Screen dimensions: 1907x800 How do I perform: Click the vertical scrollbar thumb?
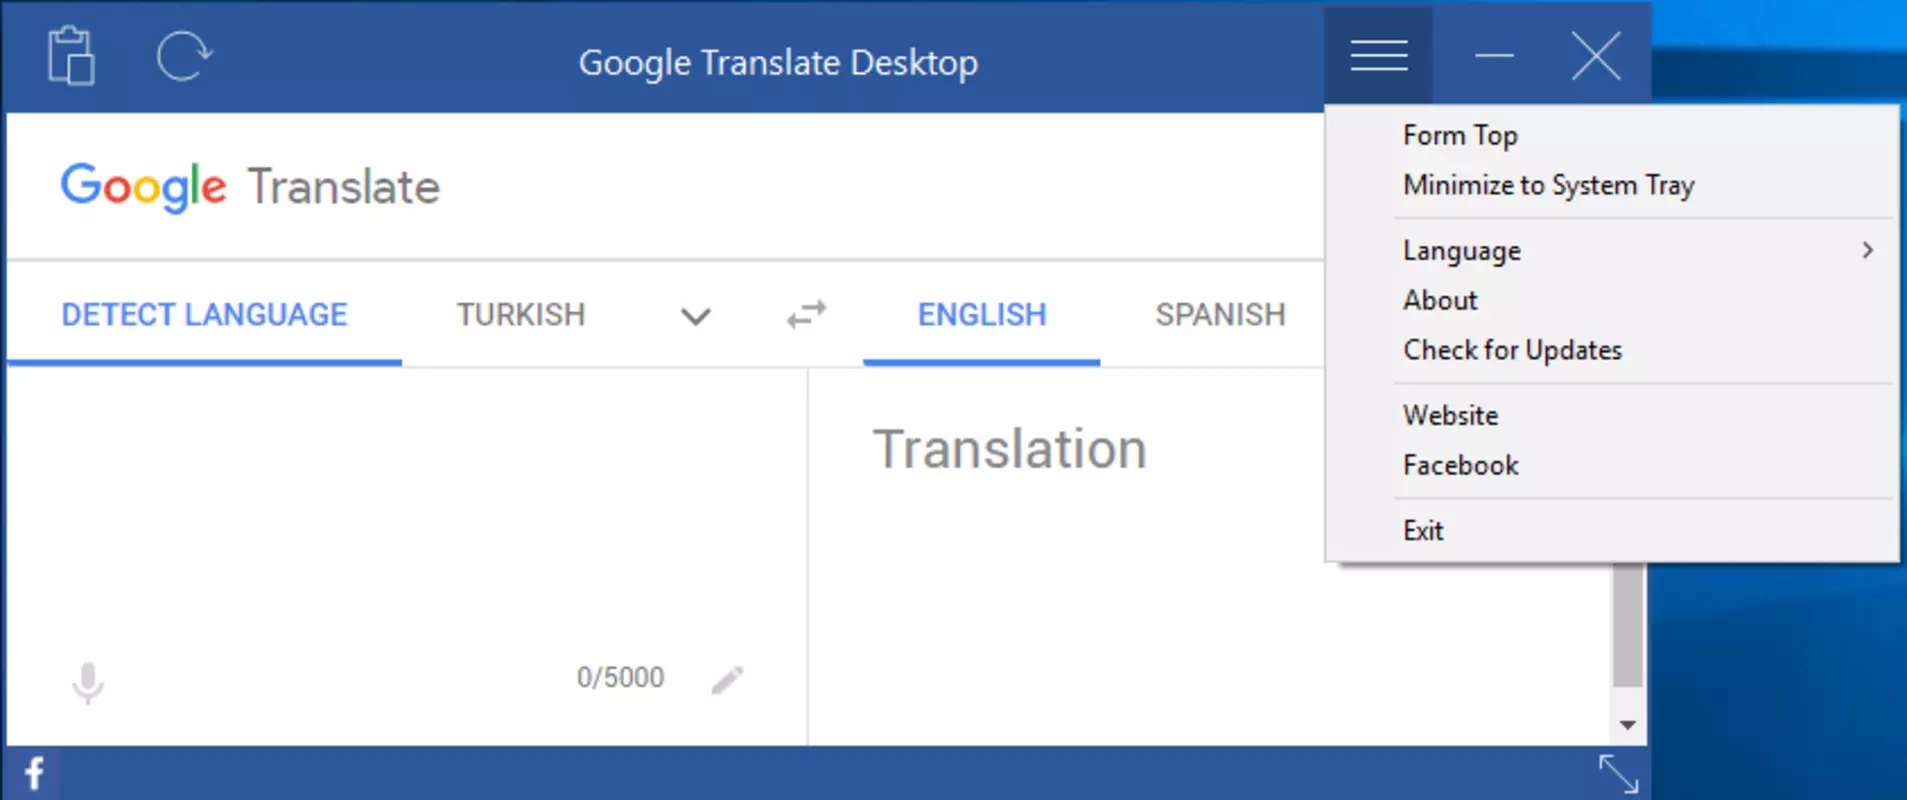click(x=1628, y=625)
